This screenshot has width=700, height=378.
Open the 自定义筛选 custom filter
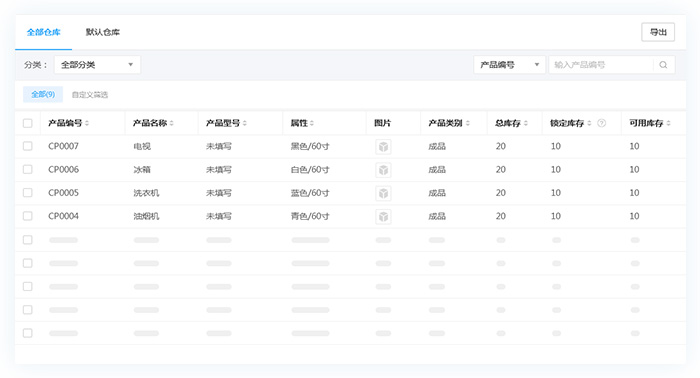[x=90, y=95]
